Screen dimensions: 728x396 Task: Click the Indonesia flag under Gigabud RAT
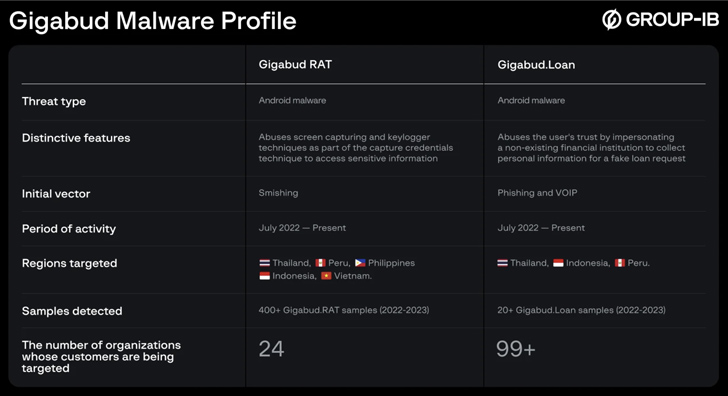(265, 276)
